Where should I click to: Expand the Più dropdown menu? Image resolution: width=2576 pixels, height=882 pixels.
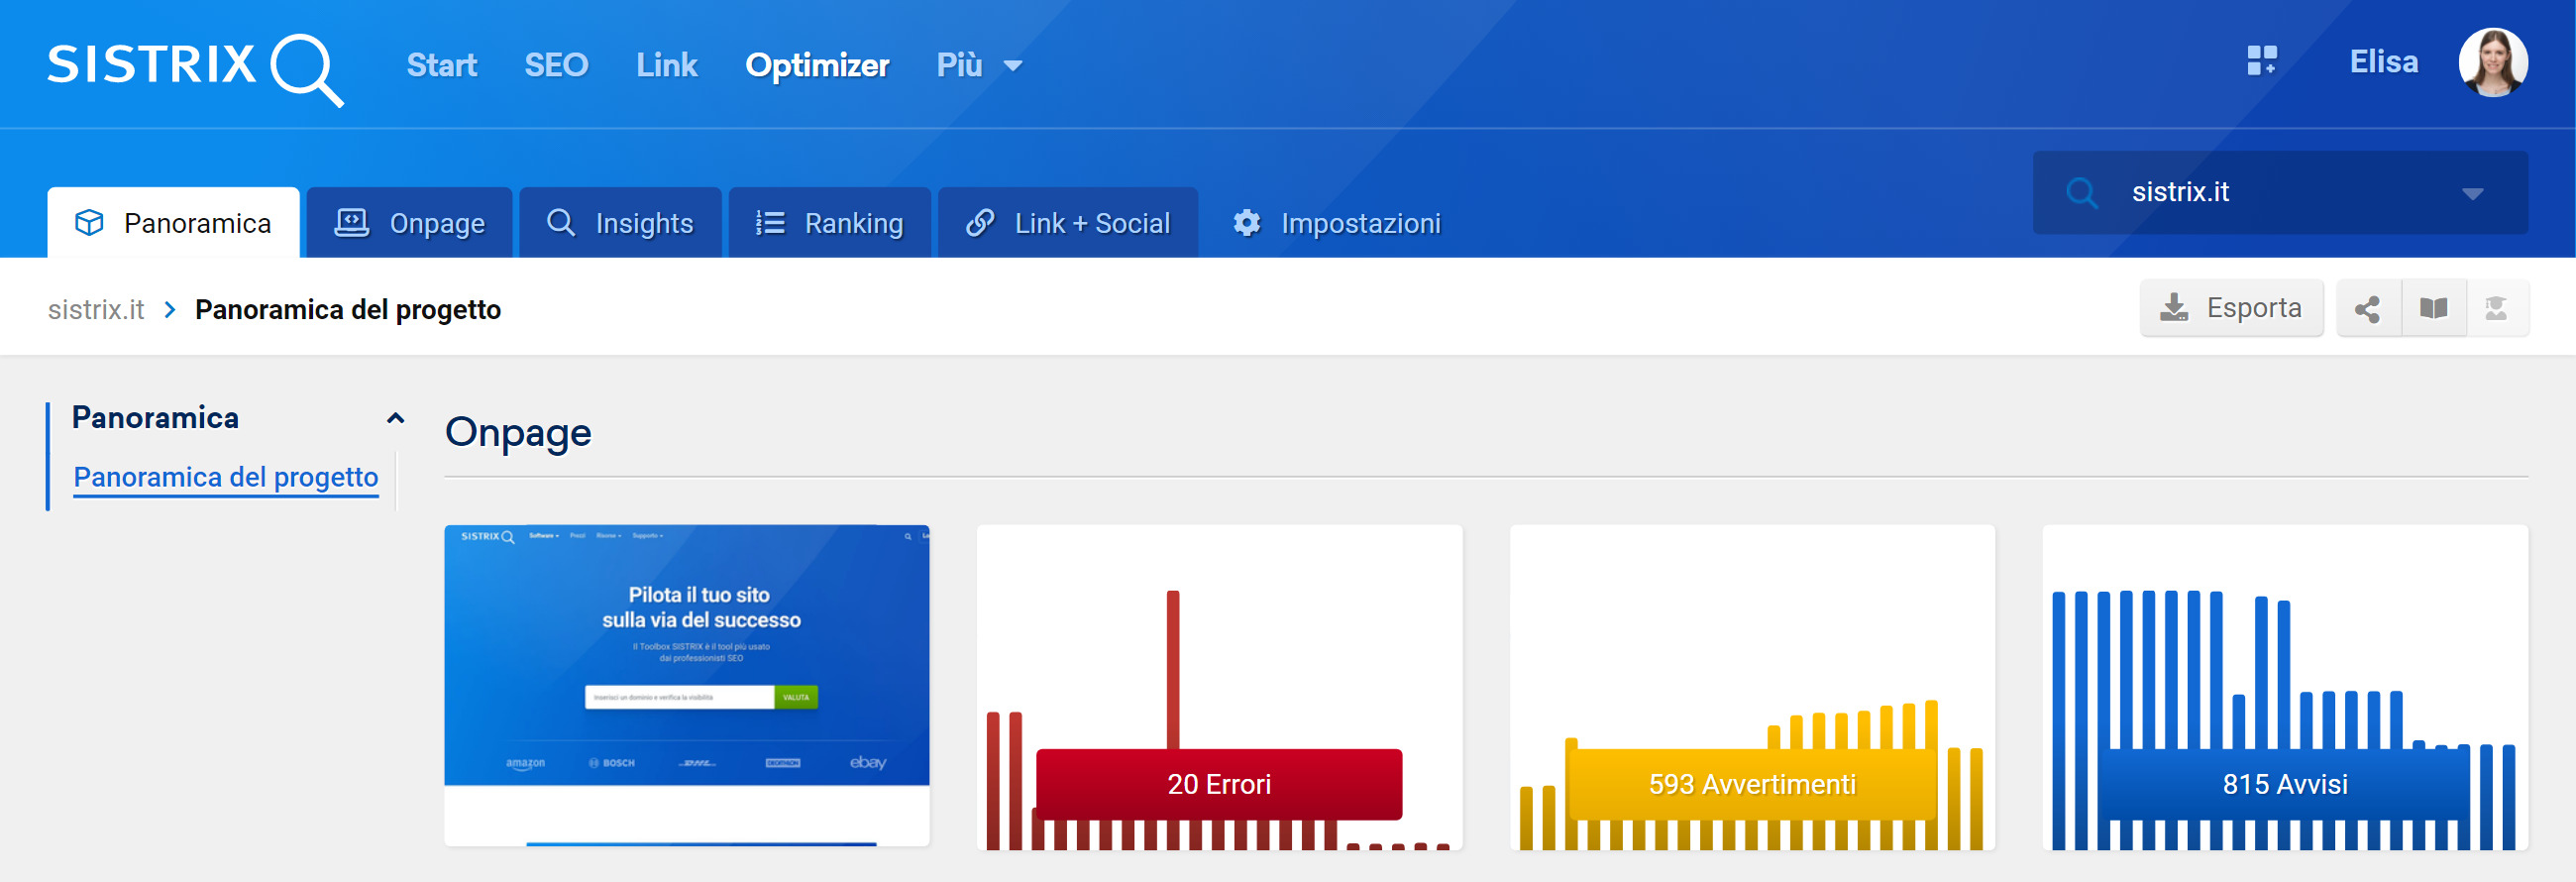[978, 66]
